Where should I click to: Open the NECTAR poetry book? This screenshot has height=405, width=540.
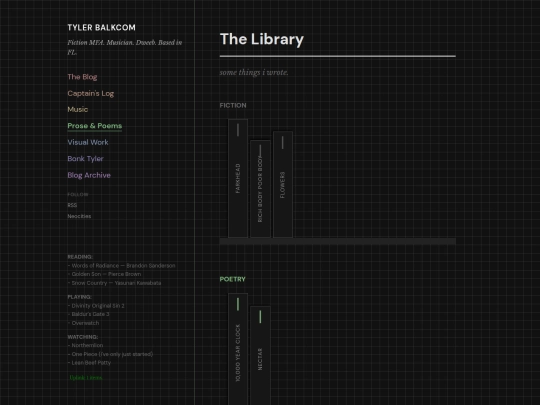point(260,355)
